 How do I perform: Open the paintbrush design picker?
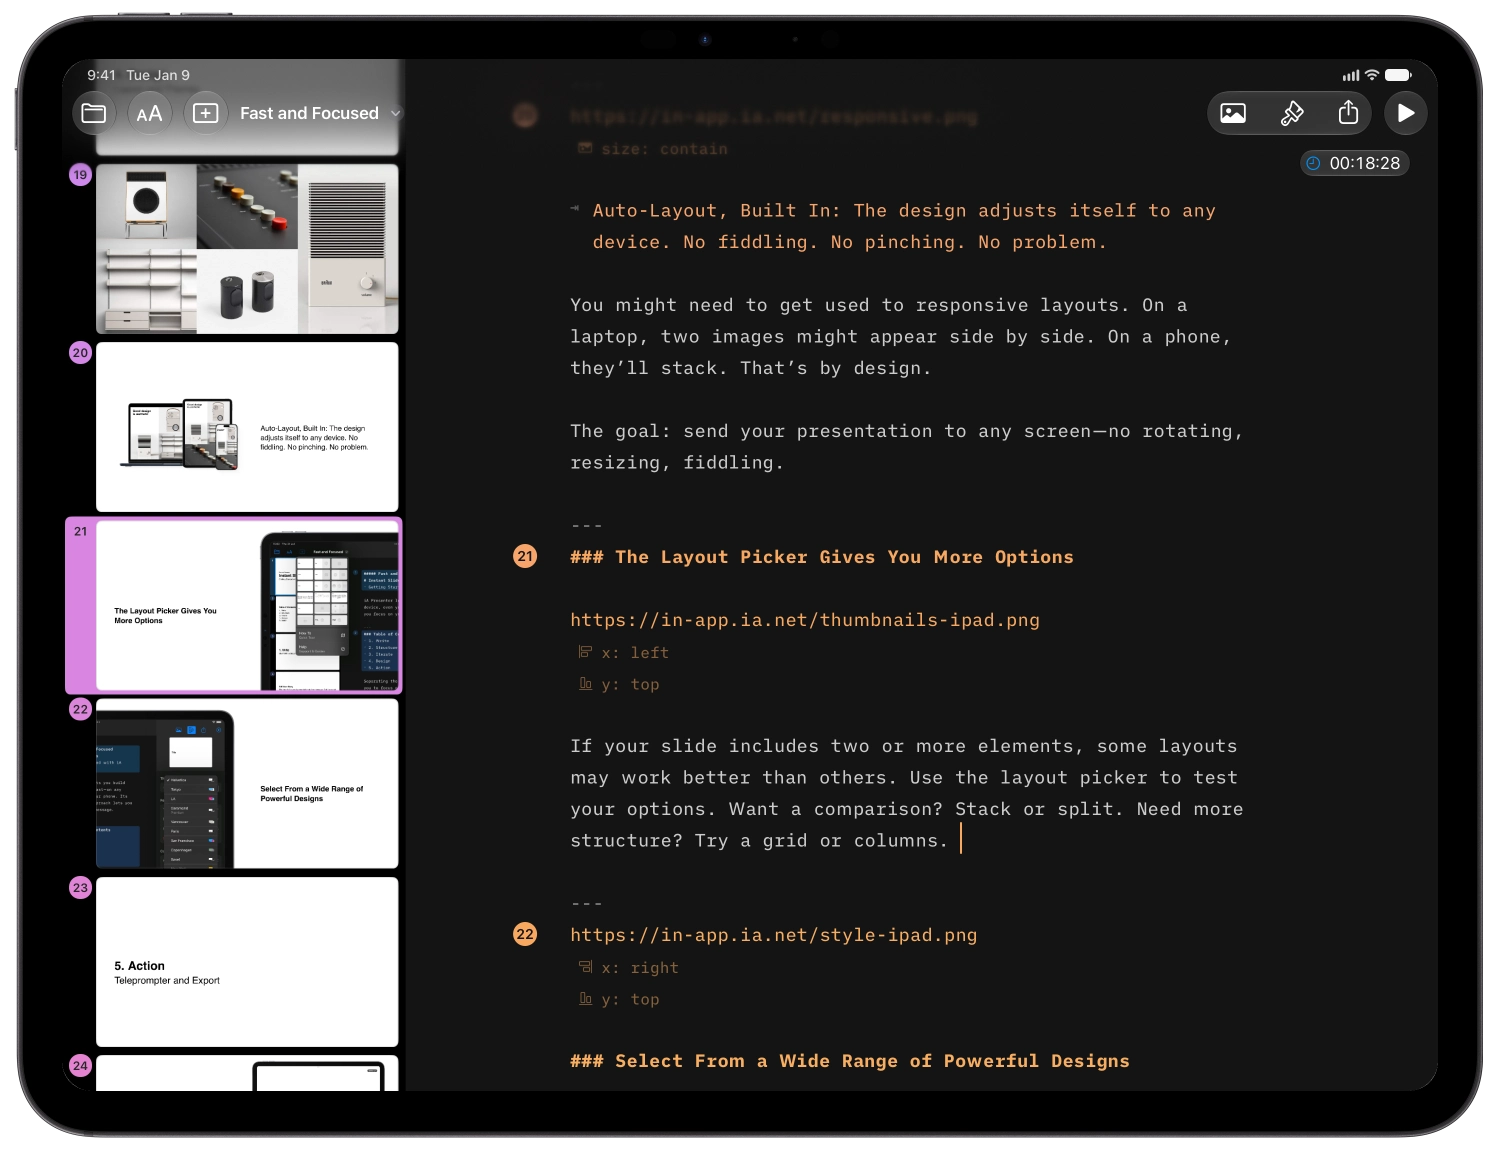(1291, 113)
